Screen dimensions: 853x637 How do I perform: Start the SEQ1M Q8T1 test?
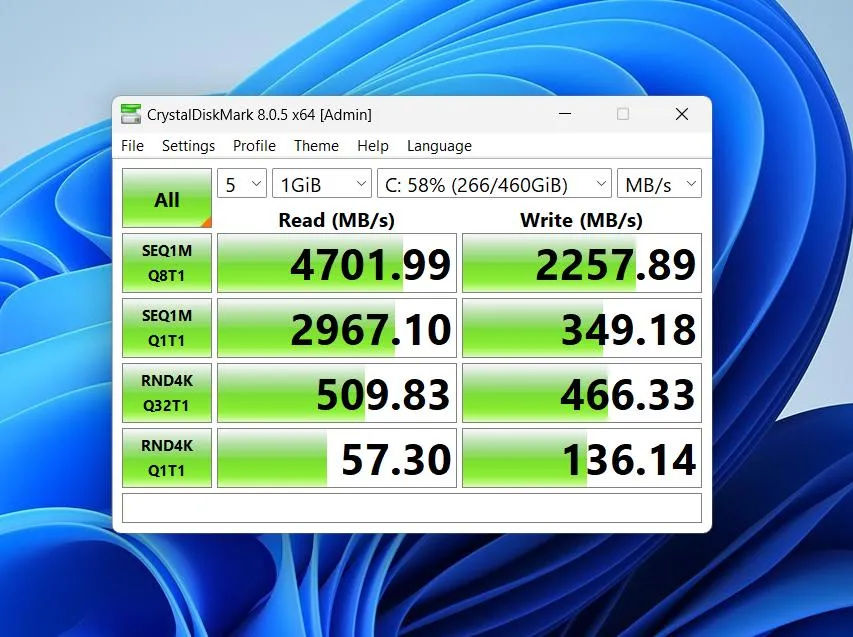click(x=167, y=263)
